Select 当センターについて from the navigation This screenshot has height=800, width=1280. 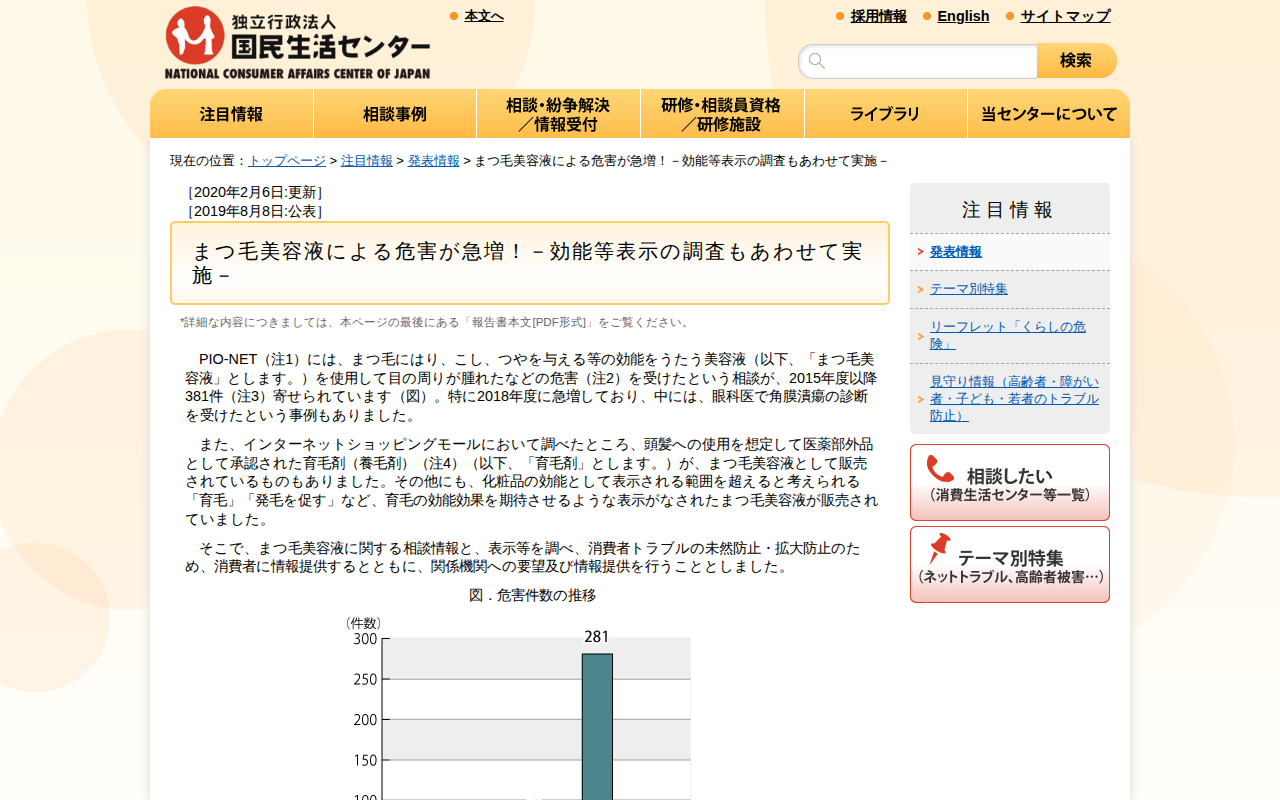coord(1048,113)
